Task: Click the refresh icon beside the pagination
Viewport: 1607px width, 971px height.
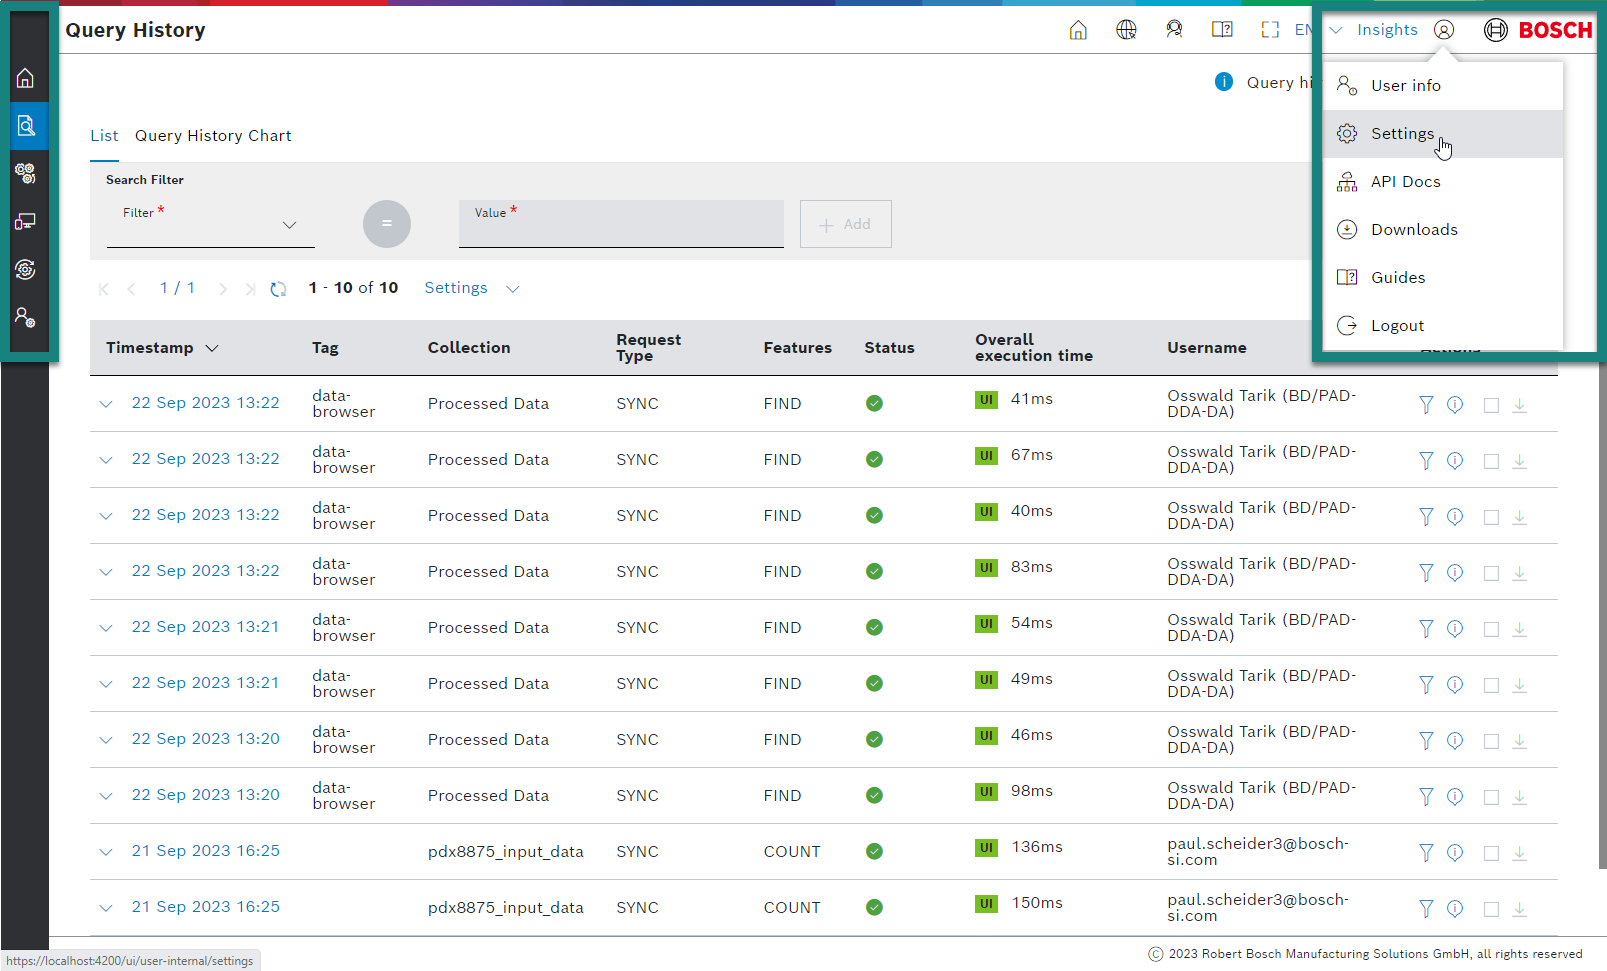Action: (278, 289)
